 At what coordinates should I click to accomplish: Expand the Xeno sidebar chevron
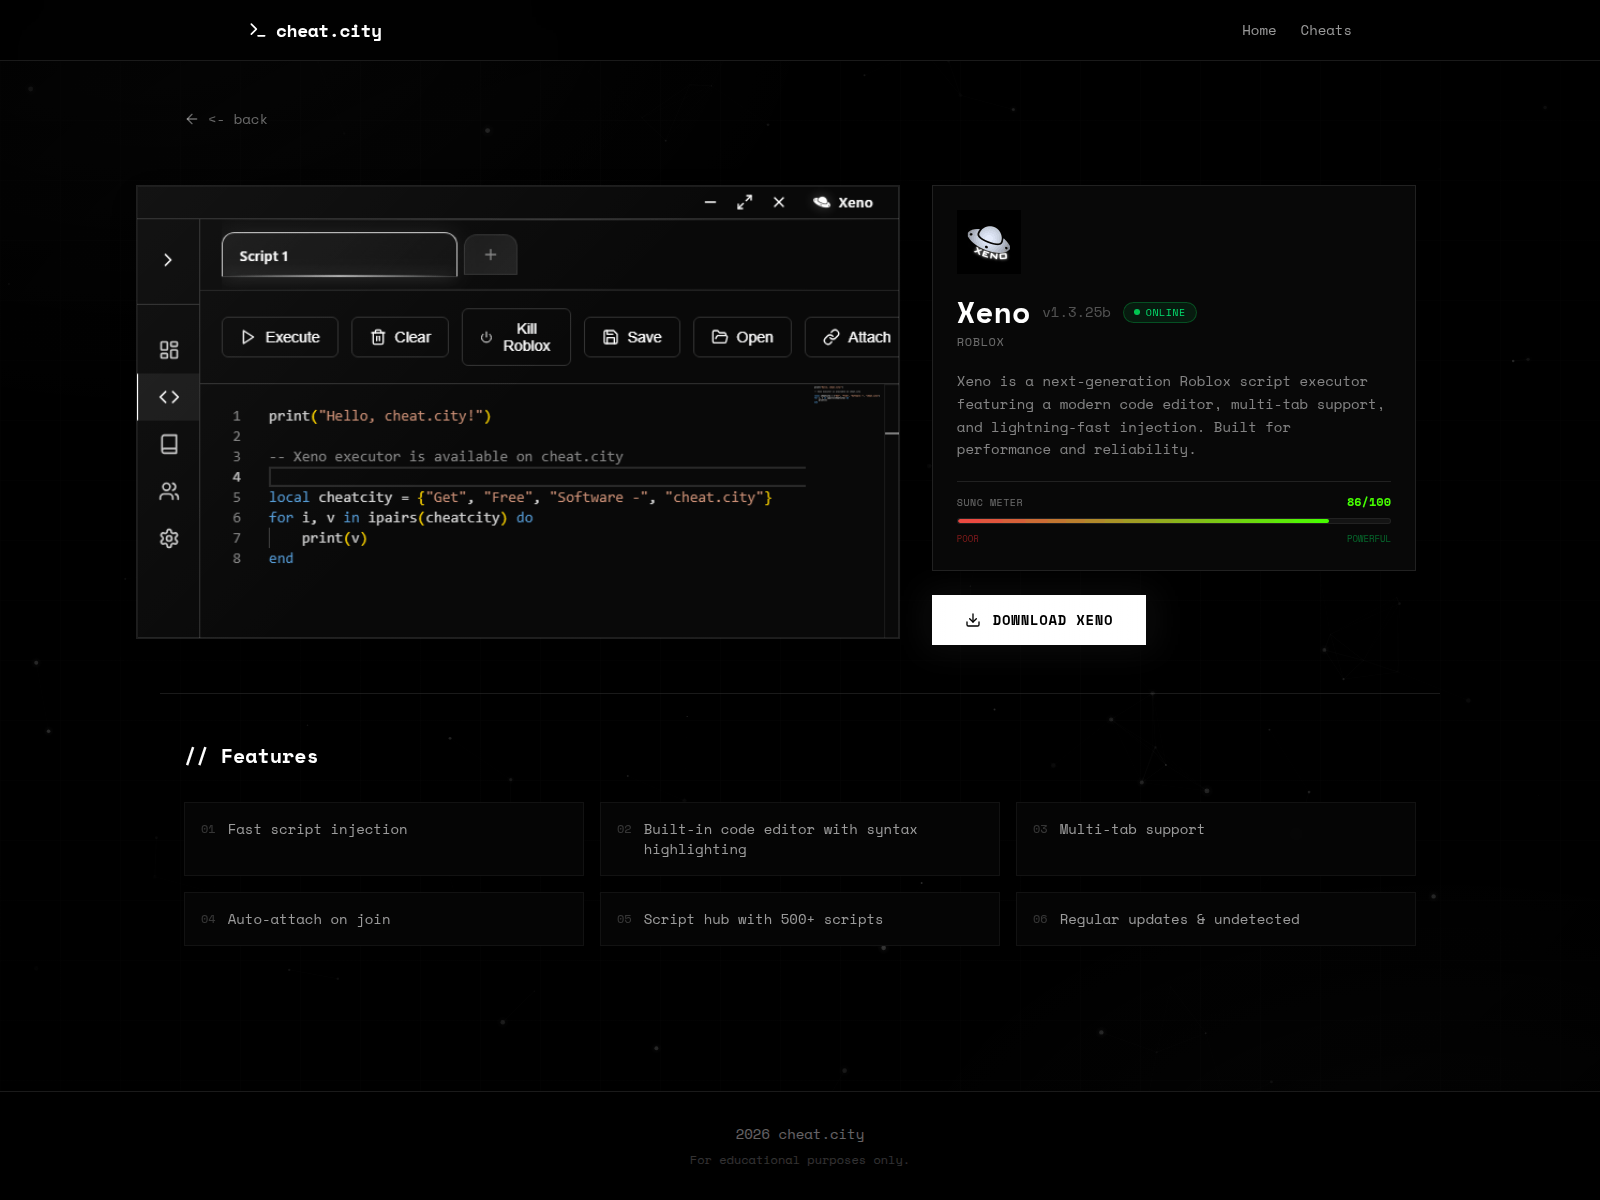168,260
